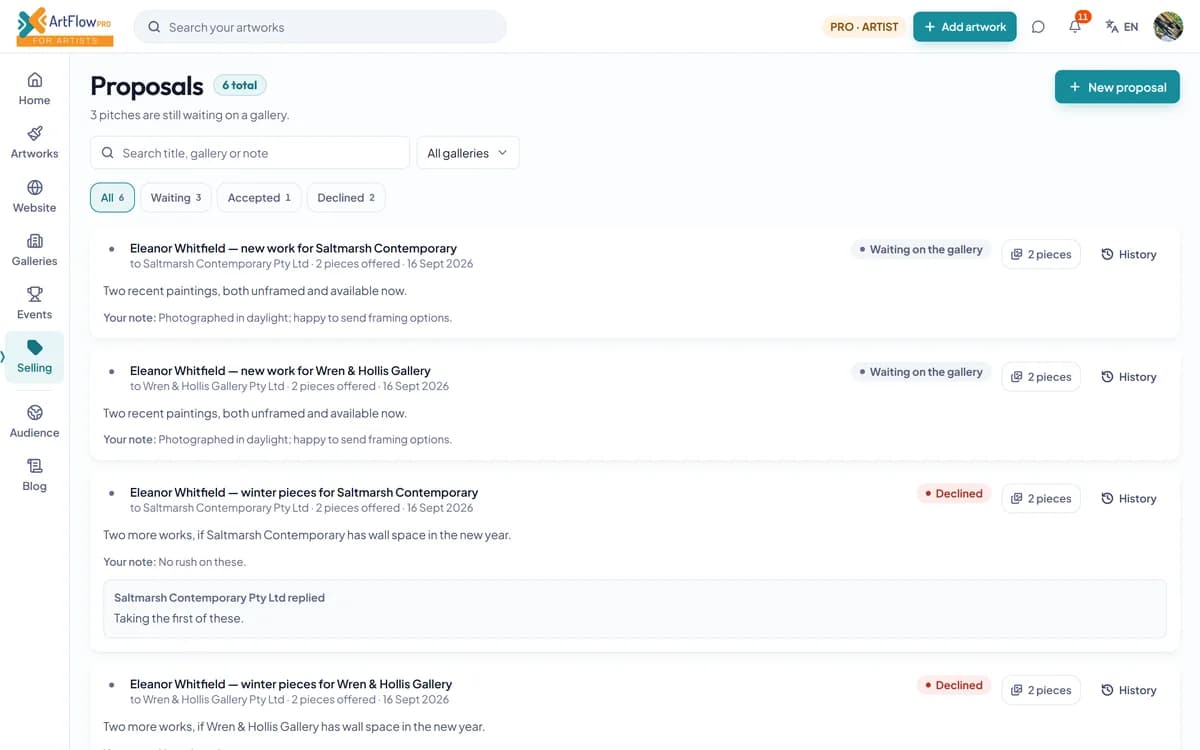Go to the Website section
Screen dimensions: 1200x750
pyautogui.click(x=34, y=196)
